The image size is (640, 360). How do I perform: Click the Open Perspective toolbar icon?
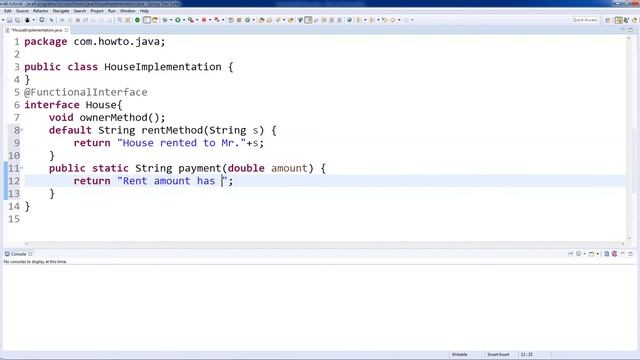click(608, 20)
